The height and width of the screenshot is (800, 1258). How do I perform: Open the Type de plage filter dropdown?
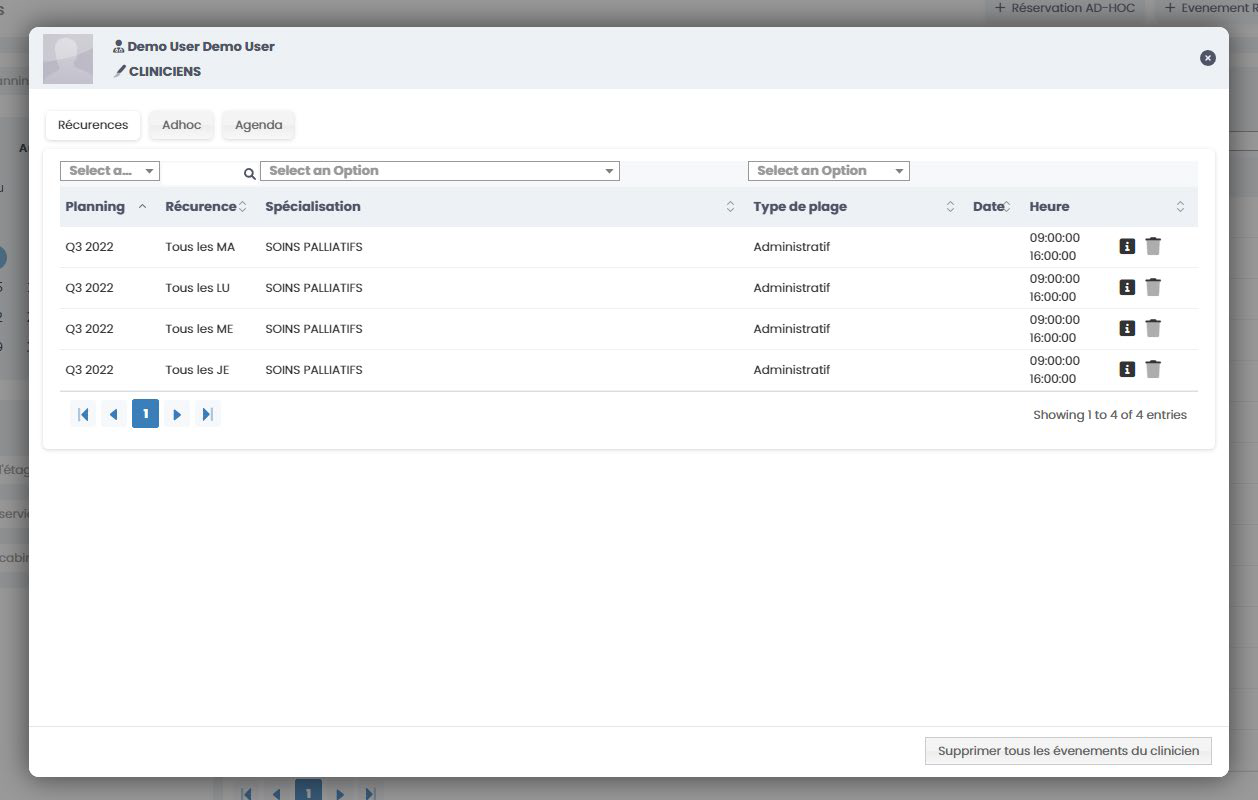[x=828, y=171]
